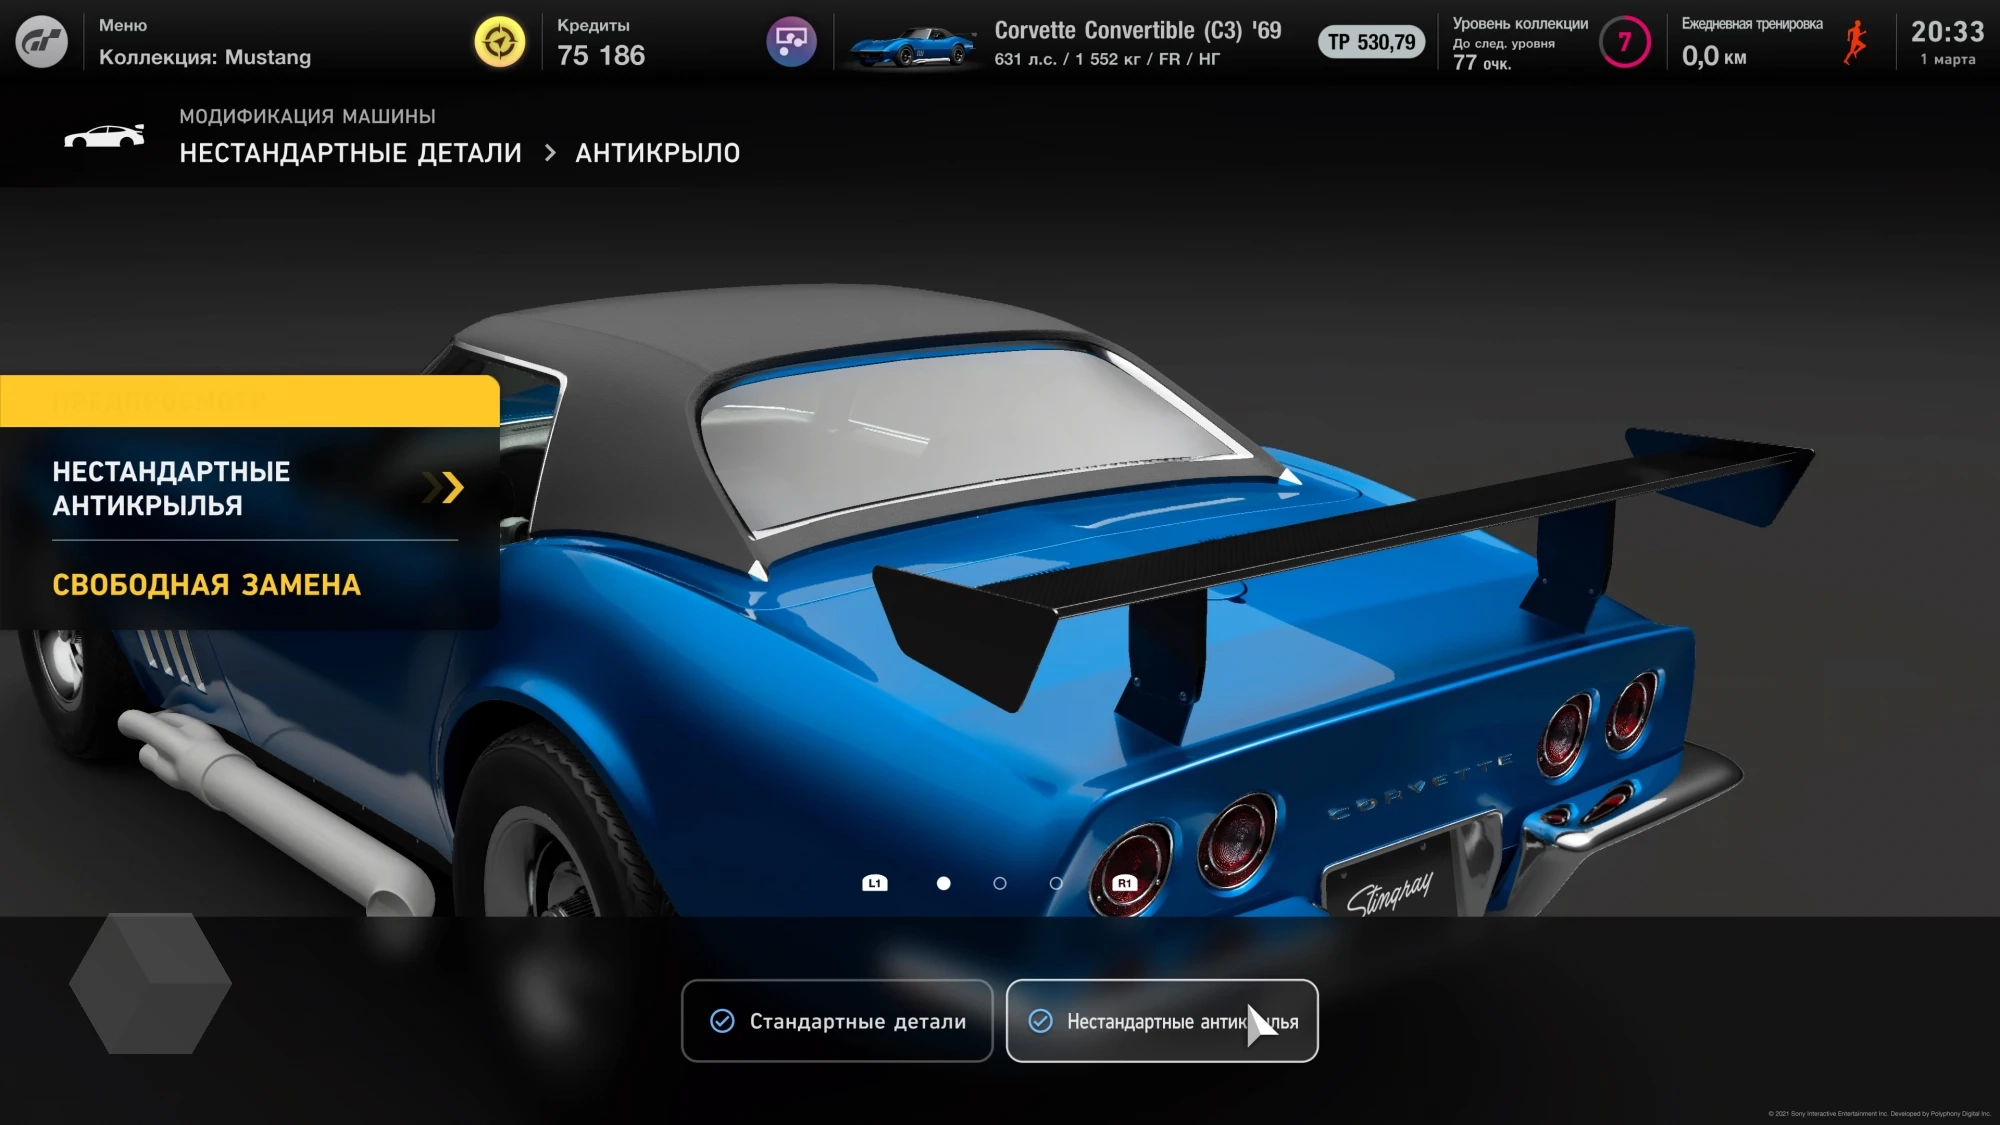Image resolution: width=2000 pixels, height=1125 pixels.
Task: Click the white car modification icon
Action: pos(104,136)
